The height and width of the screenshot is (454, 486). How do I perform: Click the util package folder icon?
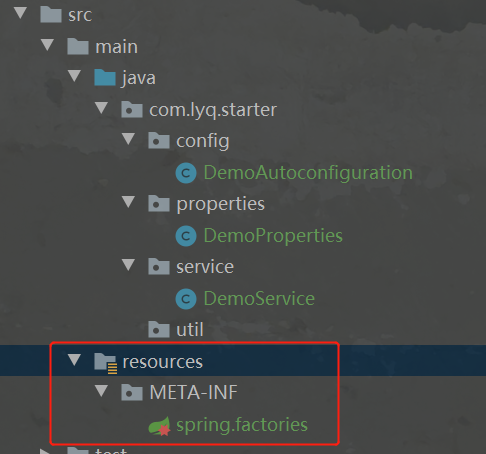159,329
